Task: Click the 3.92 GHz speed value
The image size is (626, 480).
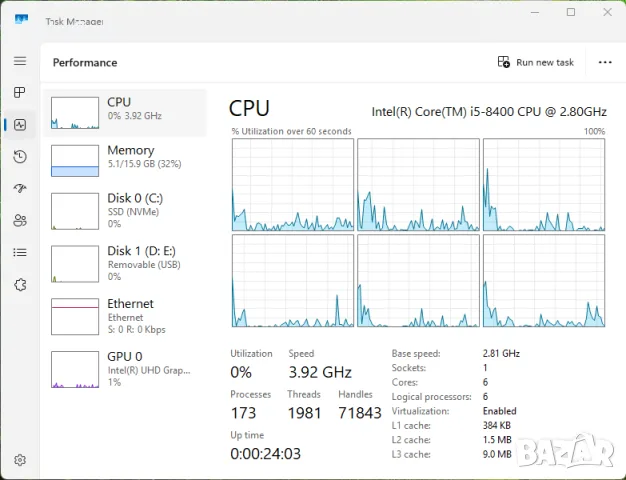Action: (x=320, y=372)
